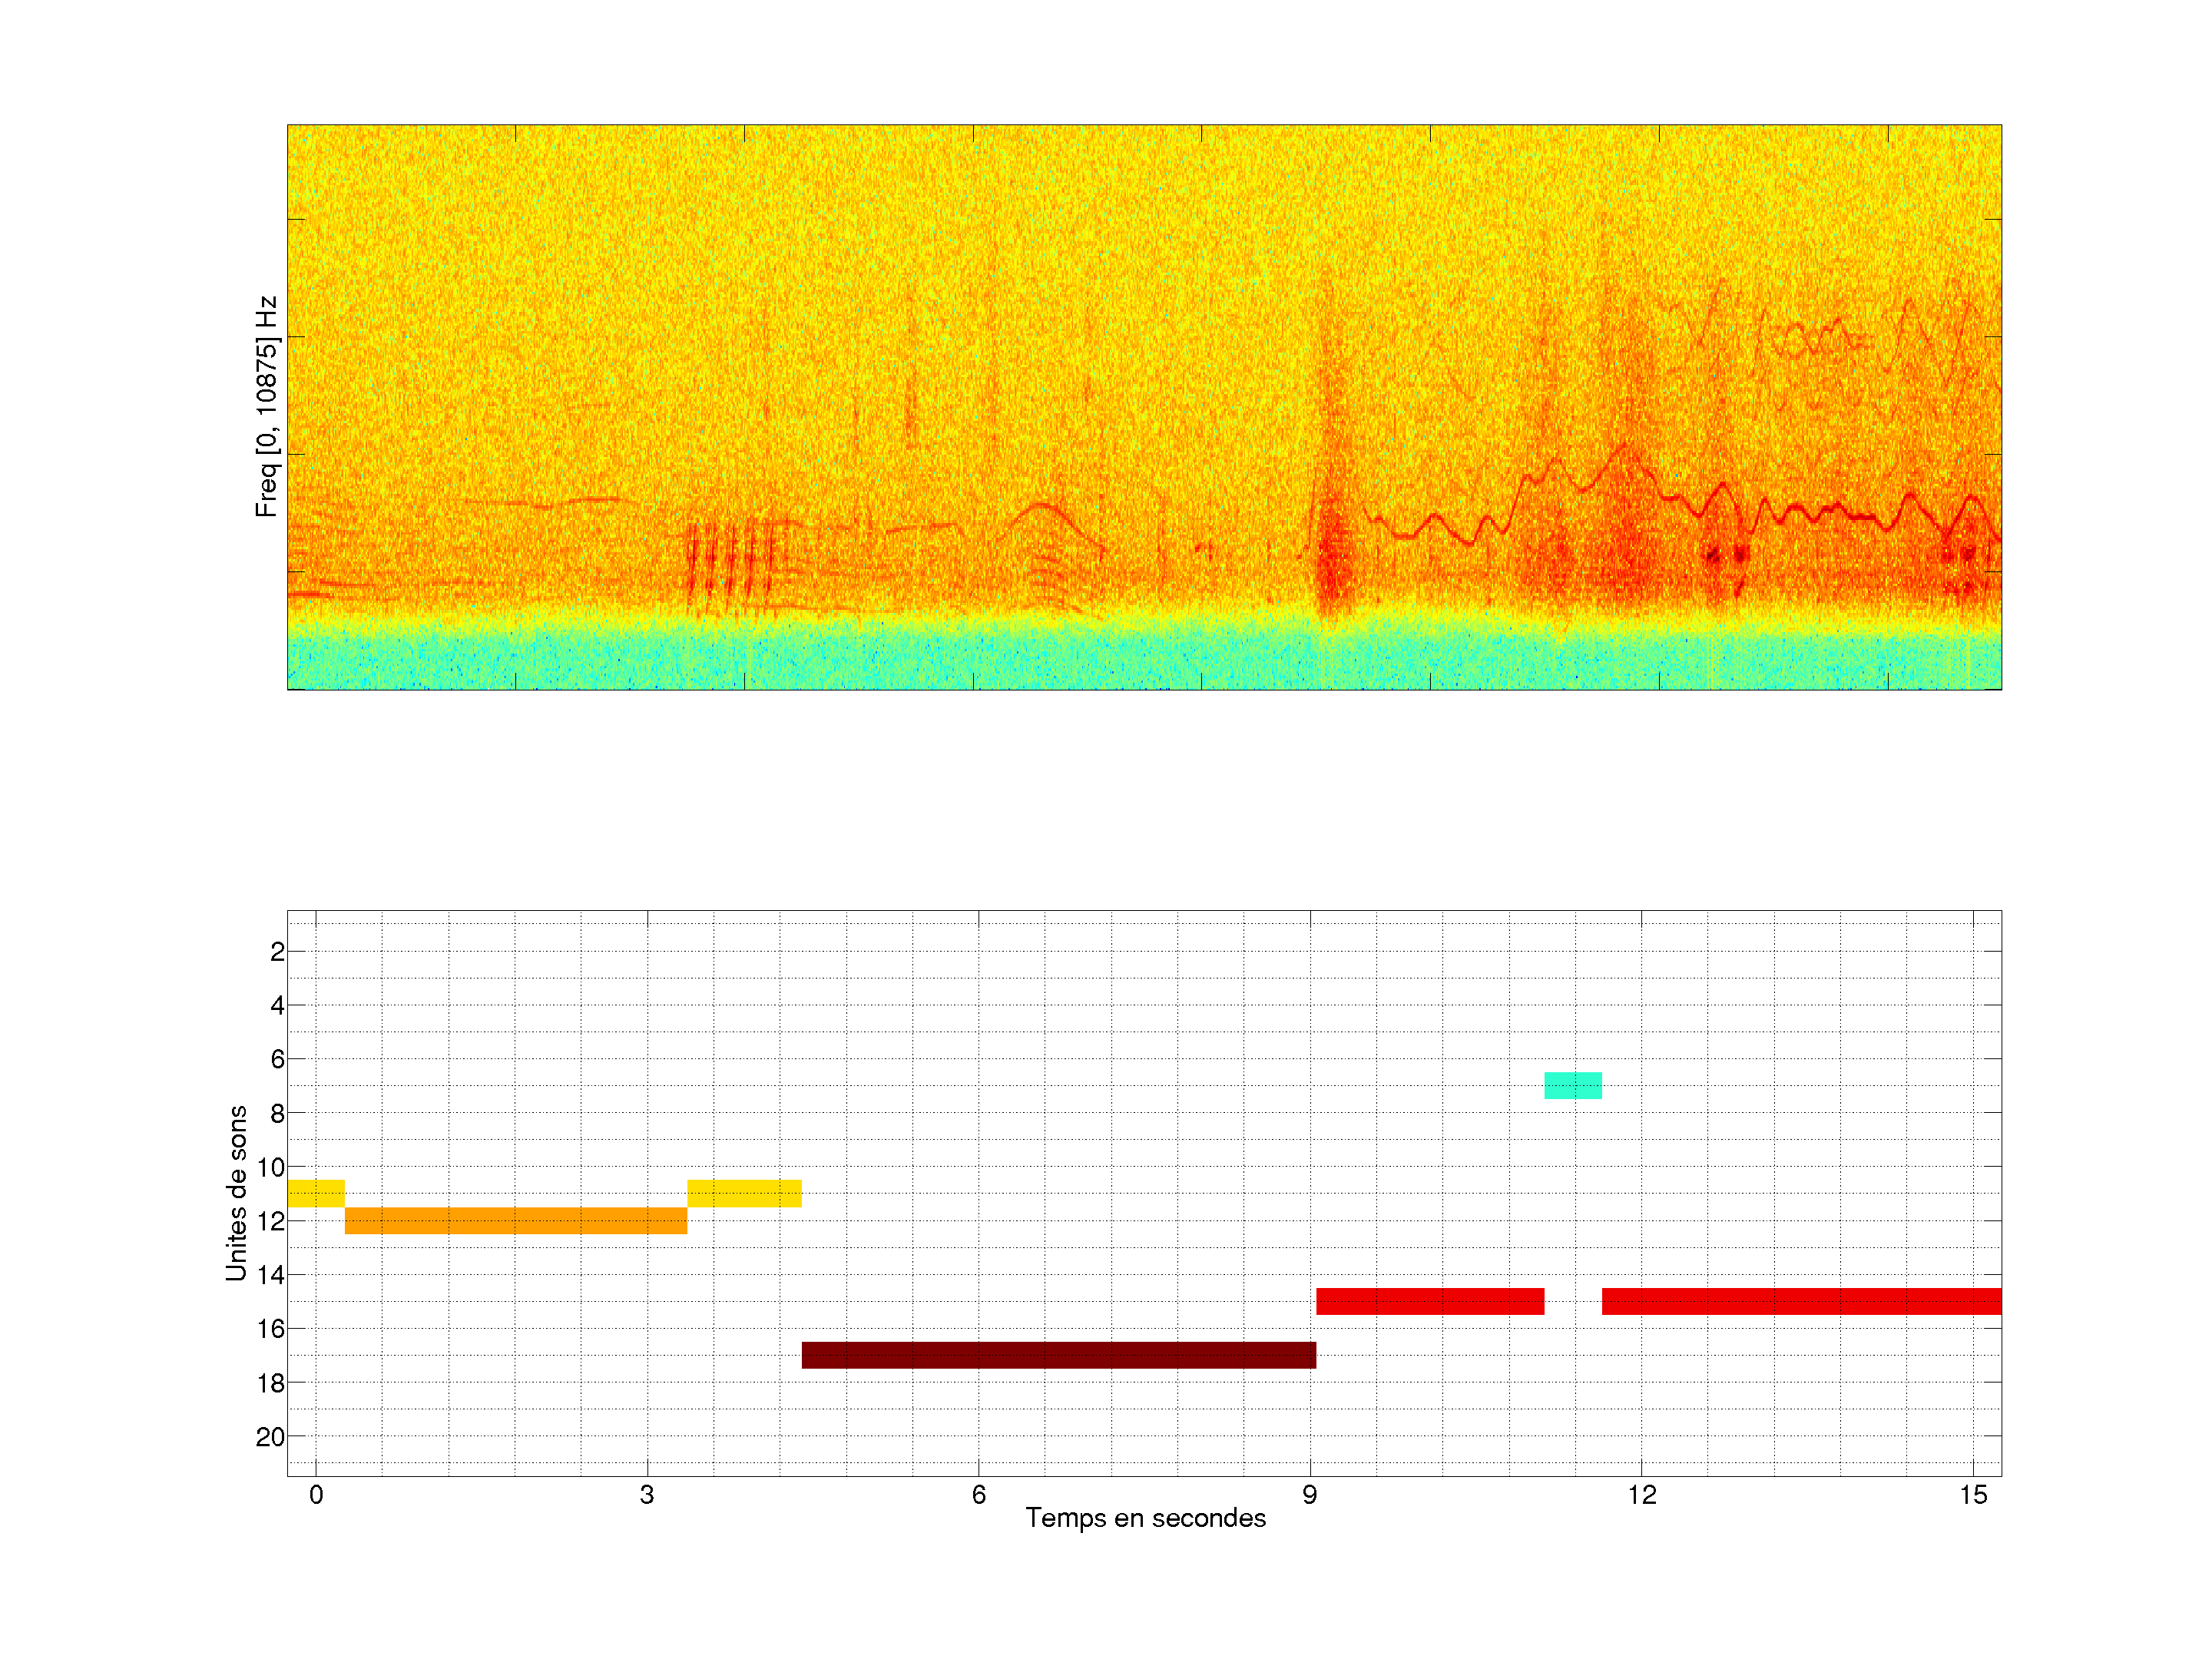
Task: Click the y-axis tick label 10
Action: [x=270, y=1167]
